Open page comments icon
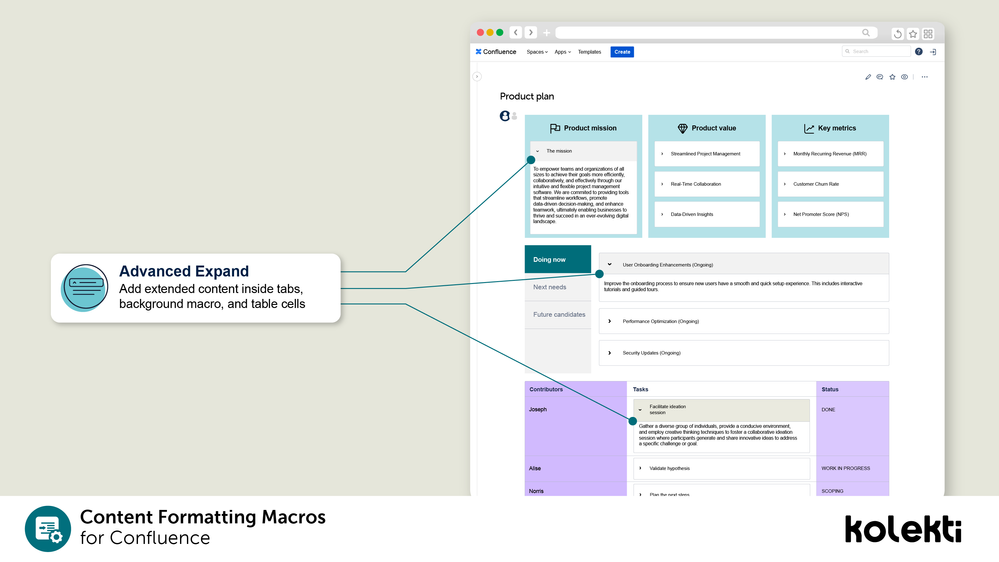This screenshot has width=999, height=562. [x=880, y=77]
